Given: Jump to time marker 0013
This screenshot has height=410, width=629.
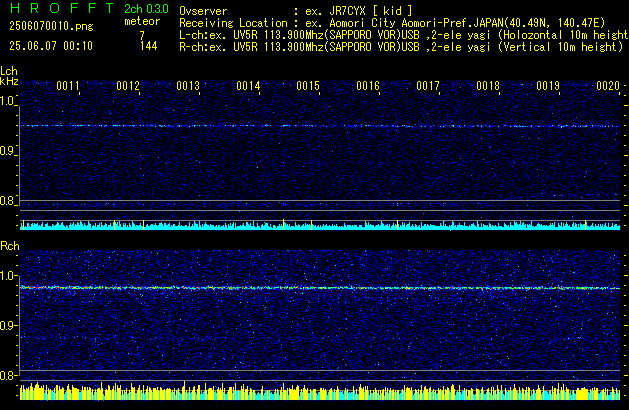Looking at the screenshot, I should (188, 86).
